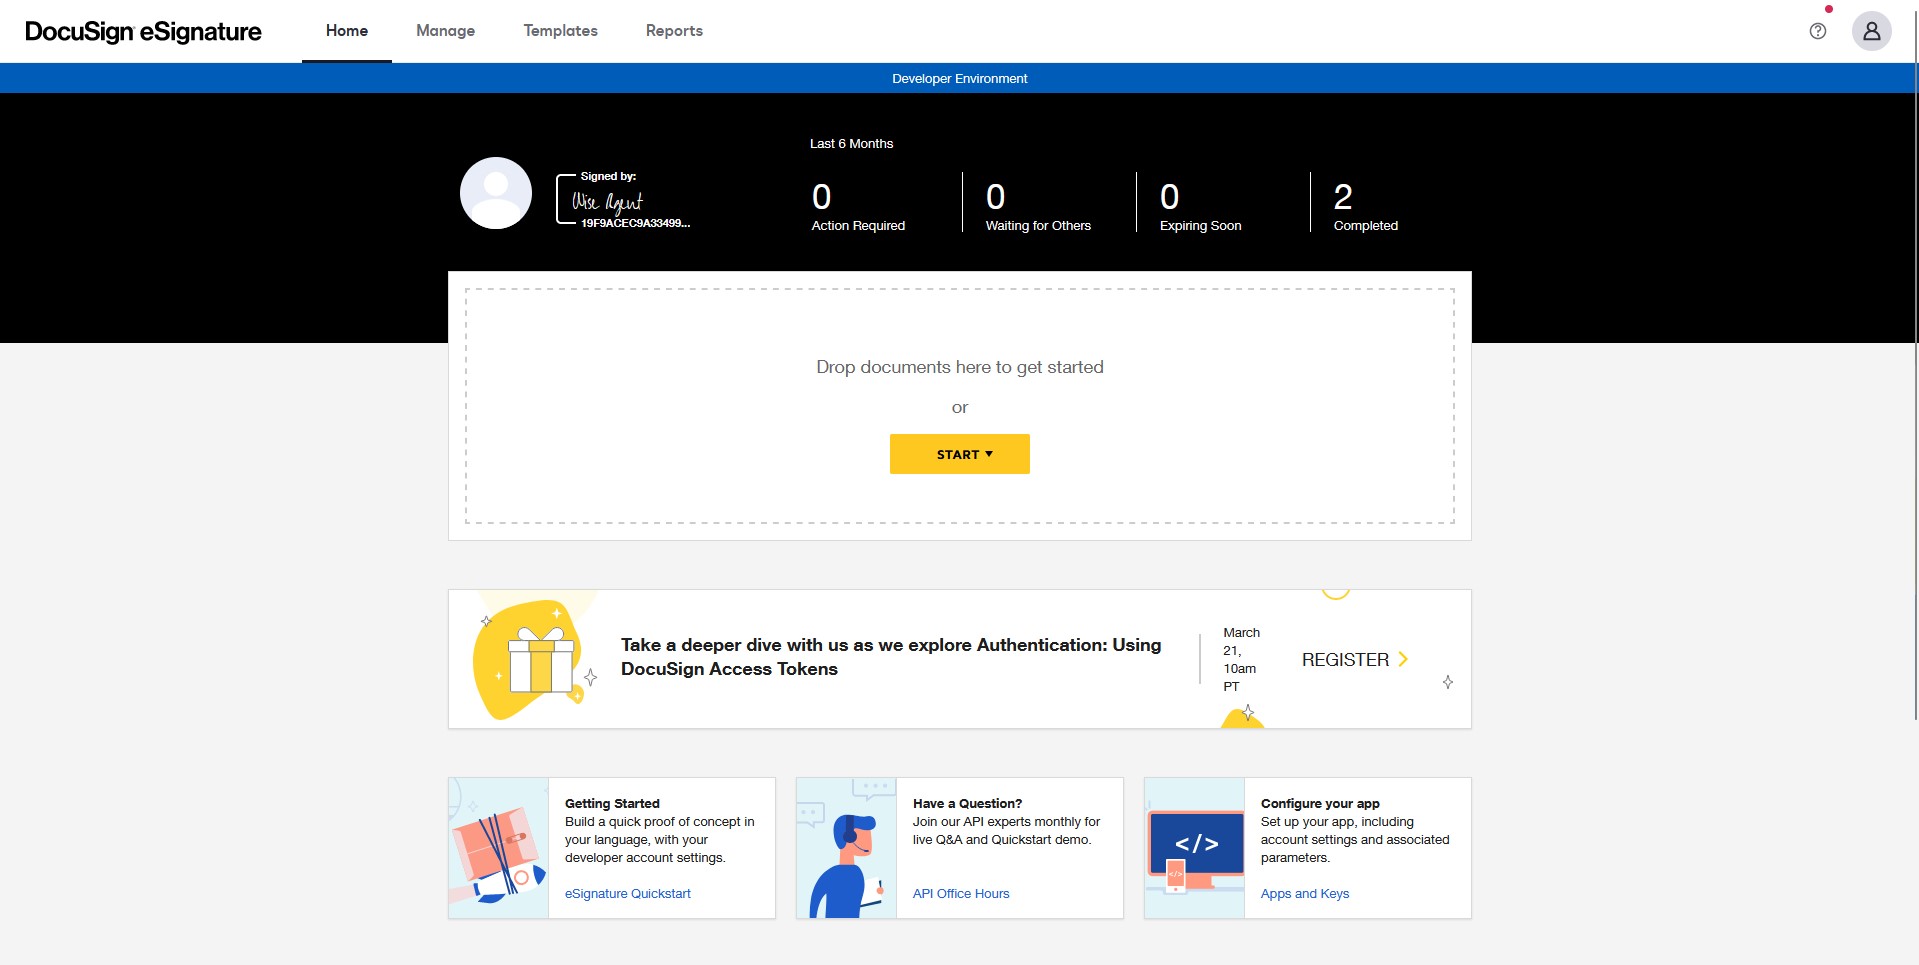Open the user account avatar menu
1919x965 pixels.
(1871, 31)
